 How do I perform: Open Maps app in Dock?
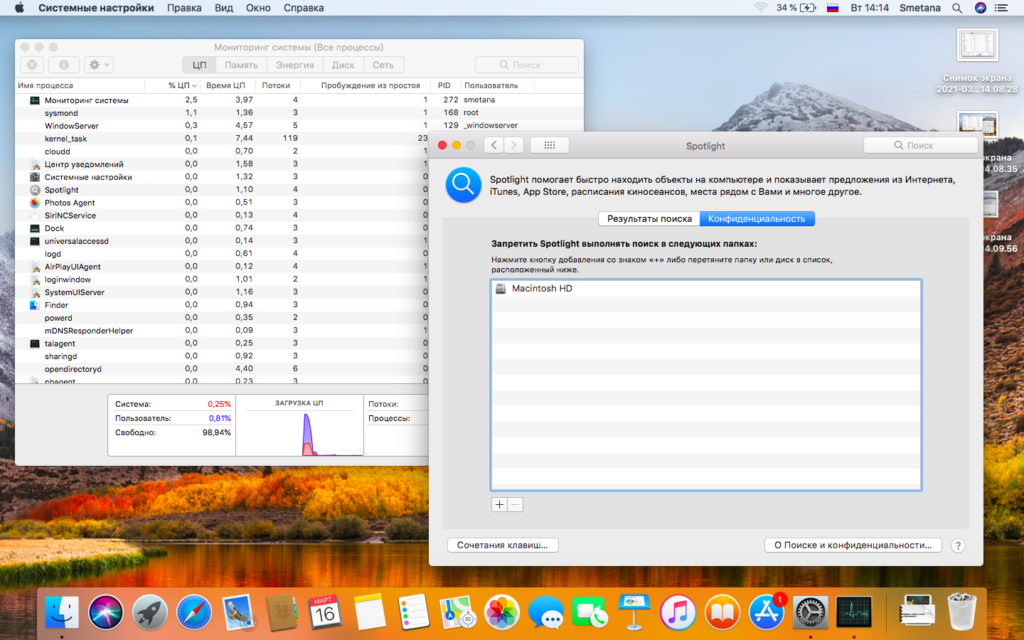(458, 613)
